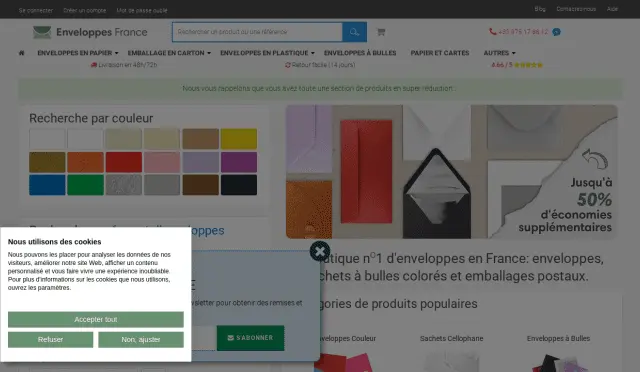Open Contactez-nous link

576,9
